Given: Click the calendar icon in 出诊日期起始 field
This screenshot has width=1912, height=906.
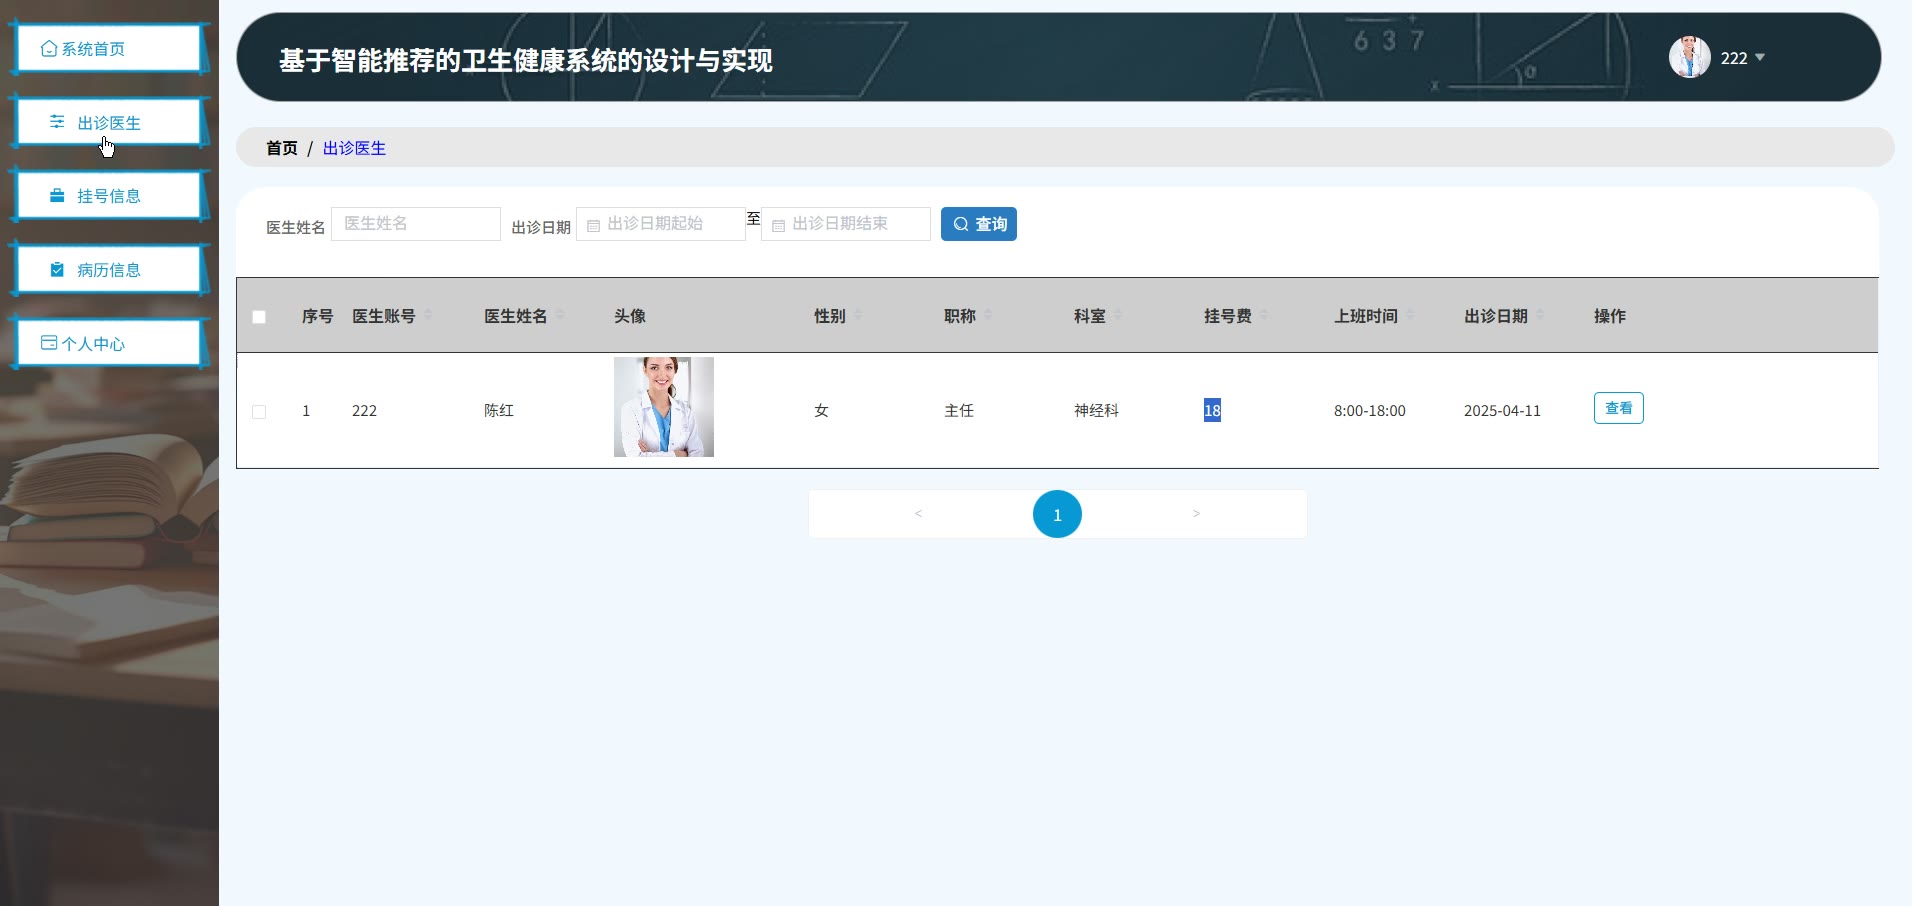Looking at the screenshot, I should (593, 225).
